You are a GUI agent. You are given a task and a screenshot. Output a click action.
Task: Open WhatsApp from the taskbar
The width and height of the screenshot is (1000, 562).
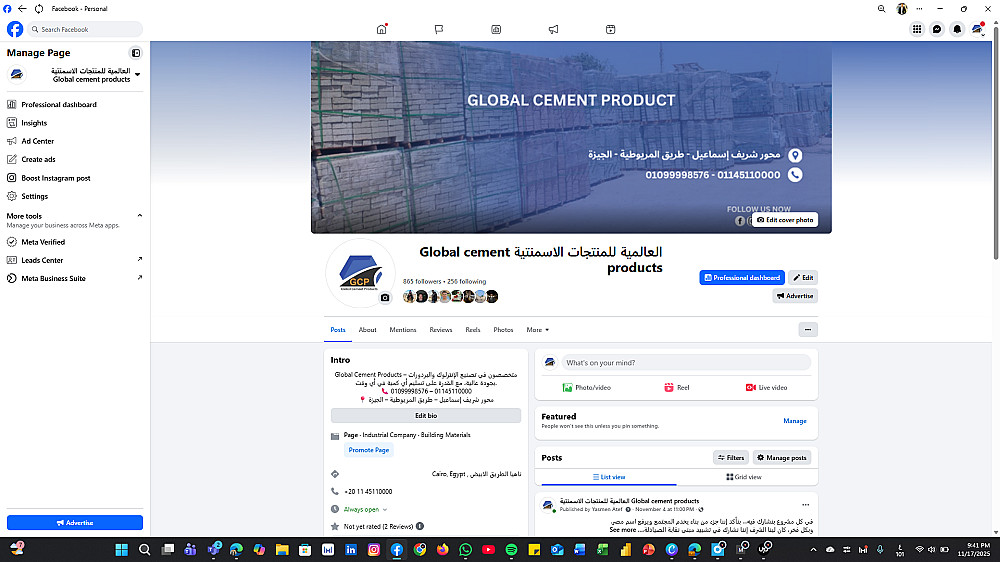466,550
